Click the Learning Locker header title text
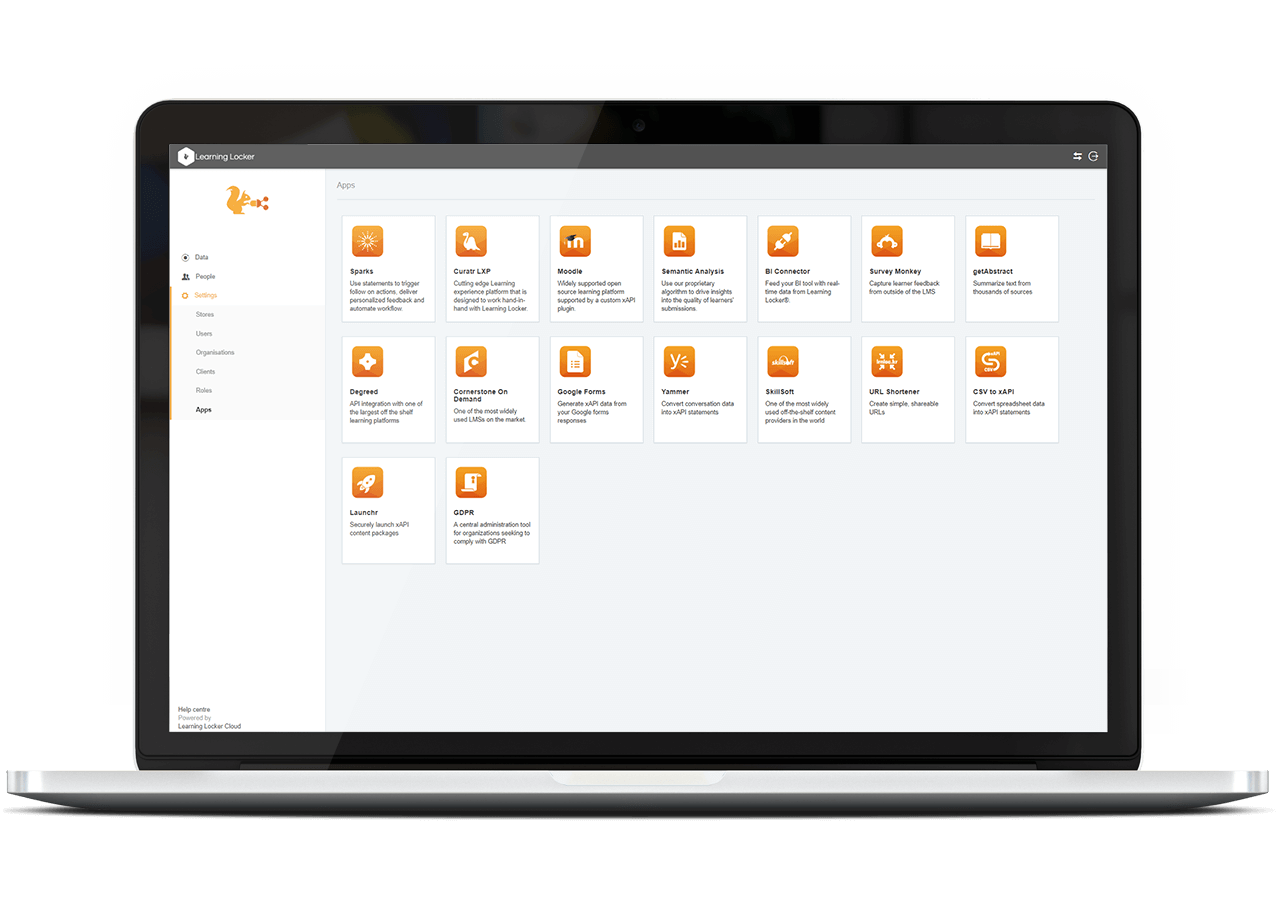Image resolution: width=1280 pixels, height=900 pixels. (x=225, y=157)
